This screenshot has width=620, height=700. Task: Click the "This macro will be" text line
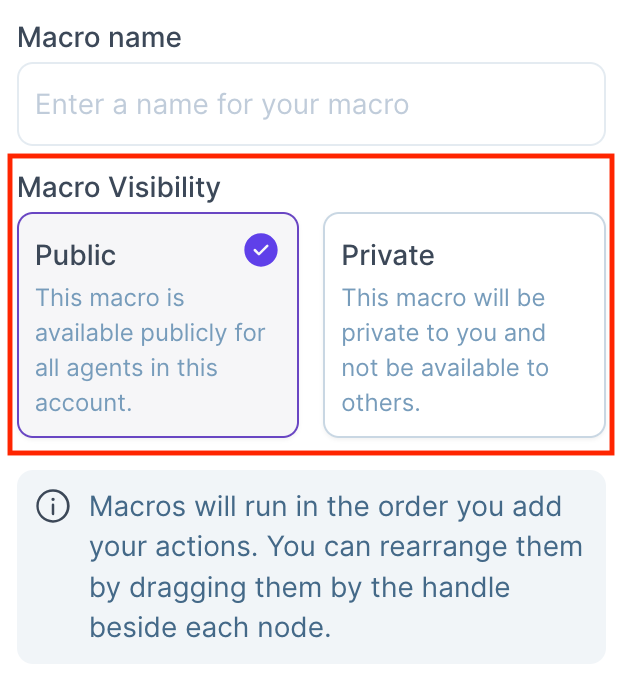click(443, 298)
